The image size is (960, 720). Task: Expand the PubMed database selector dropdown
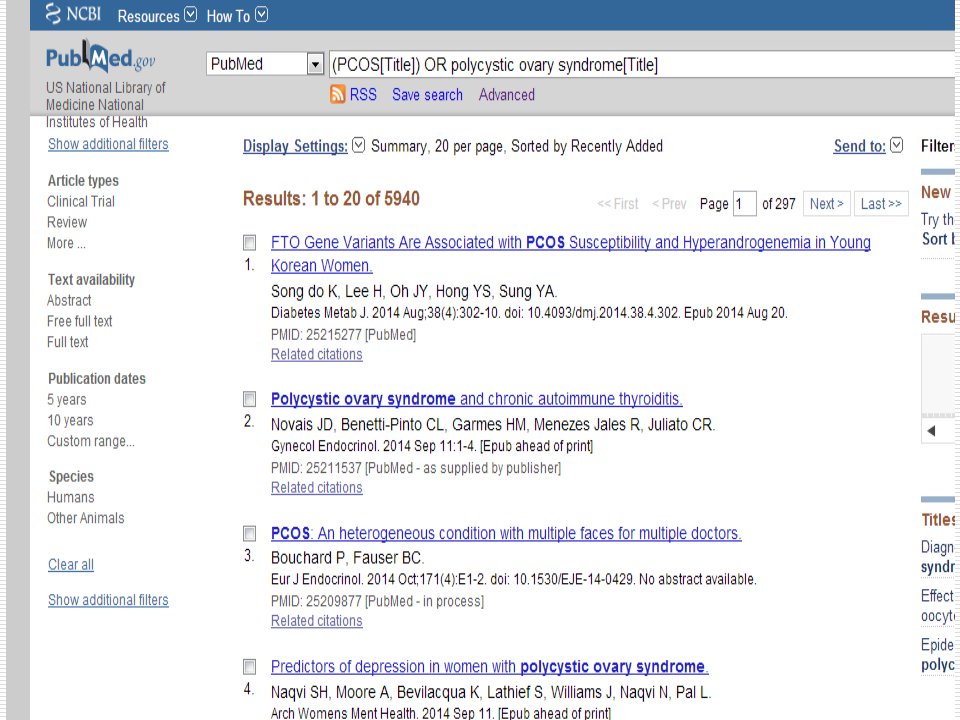pyautogui.click(x=315, y=64)
